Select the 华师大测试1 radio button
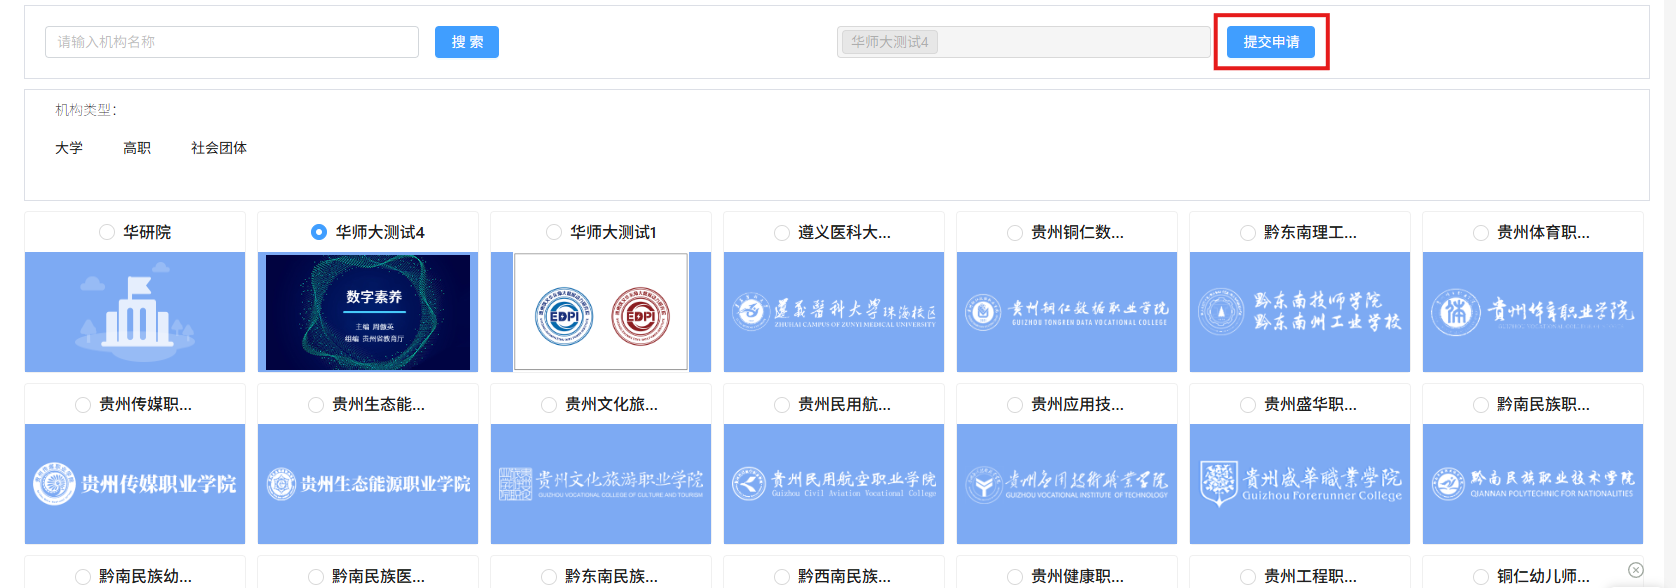Screen dimensions: 1676x588 coord(554,232)
